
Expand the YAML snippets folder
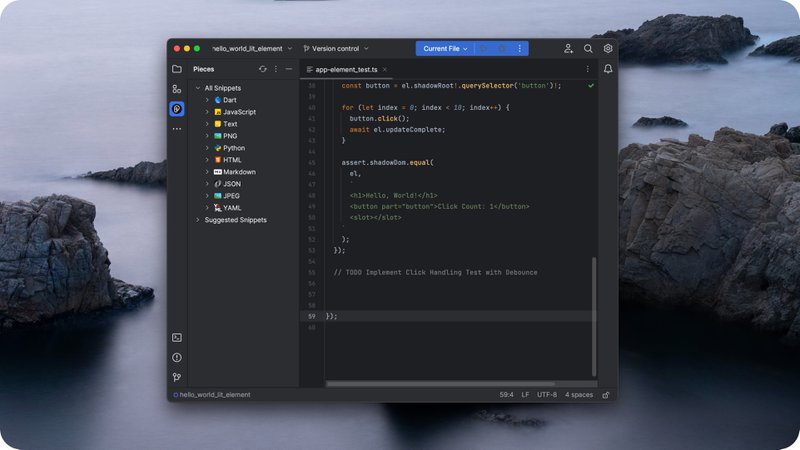pyautogui.click(x=207, y=208)
